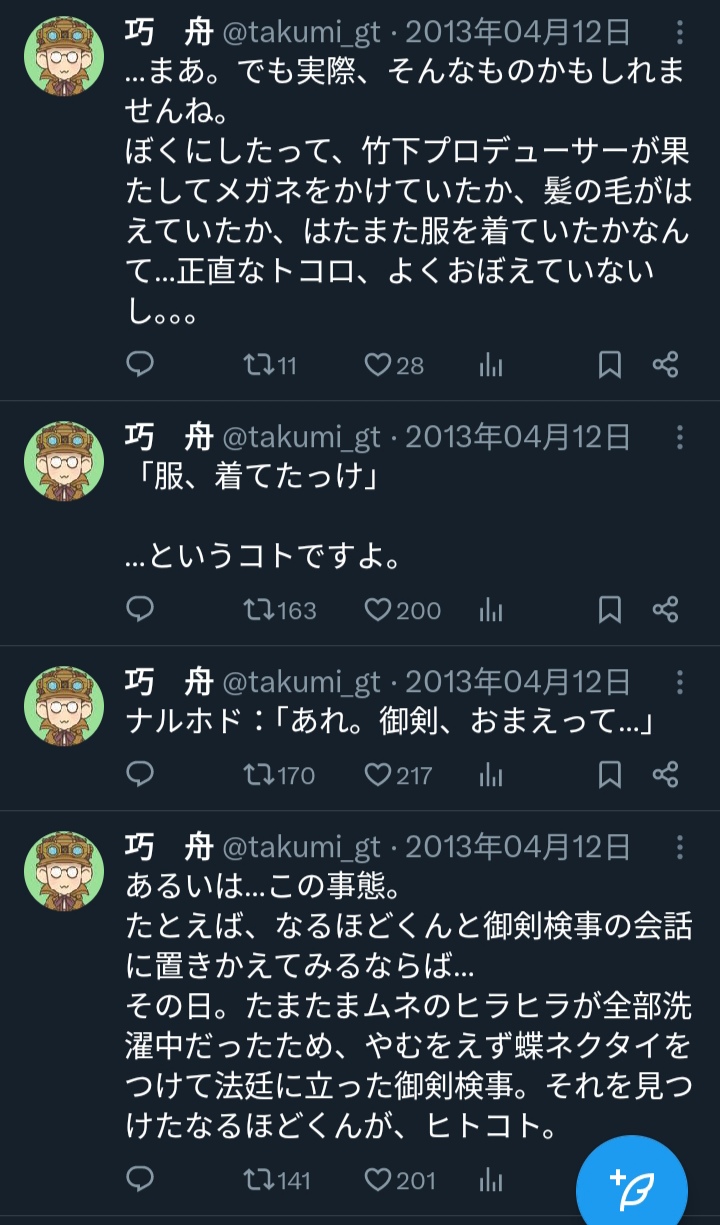Open the three-dot menu on ナルホド tweet
Viewport: 720px width, 1225px height.
click(x=680, y=683)
